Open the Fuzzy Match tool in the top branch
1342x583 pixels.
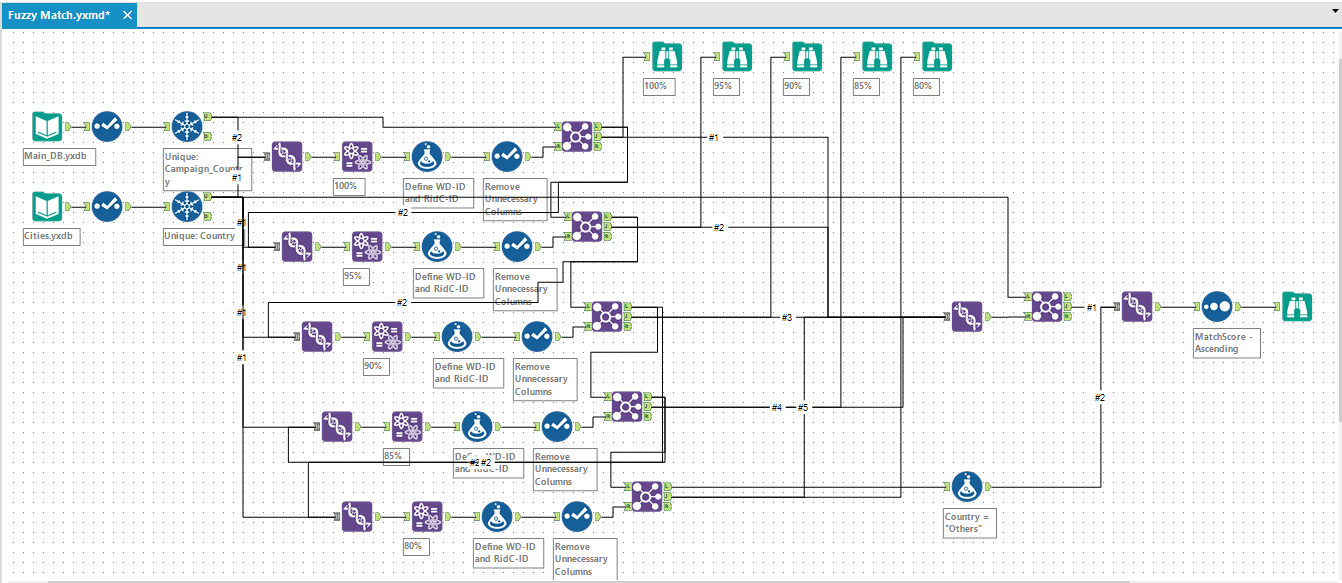pos(287,156)
